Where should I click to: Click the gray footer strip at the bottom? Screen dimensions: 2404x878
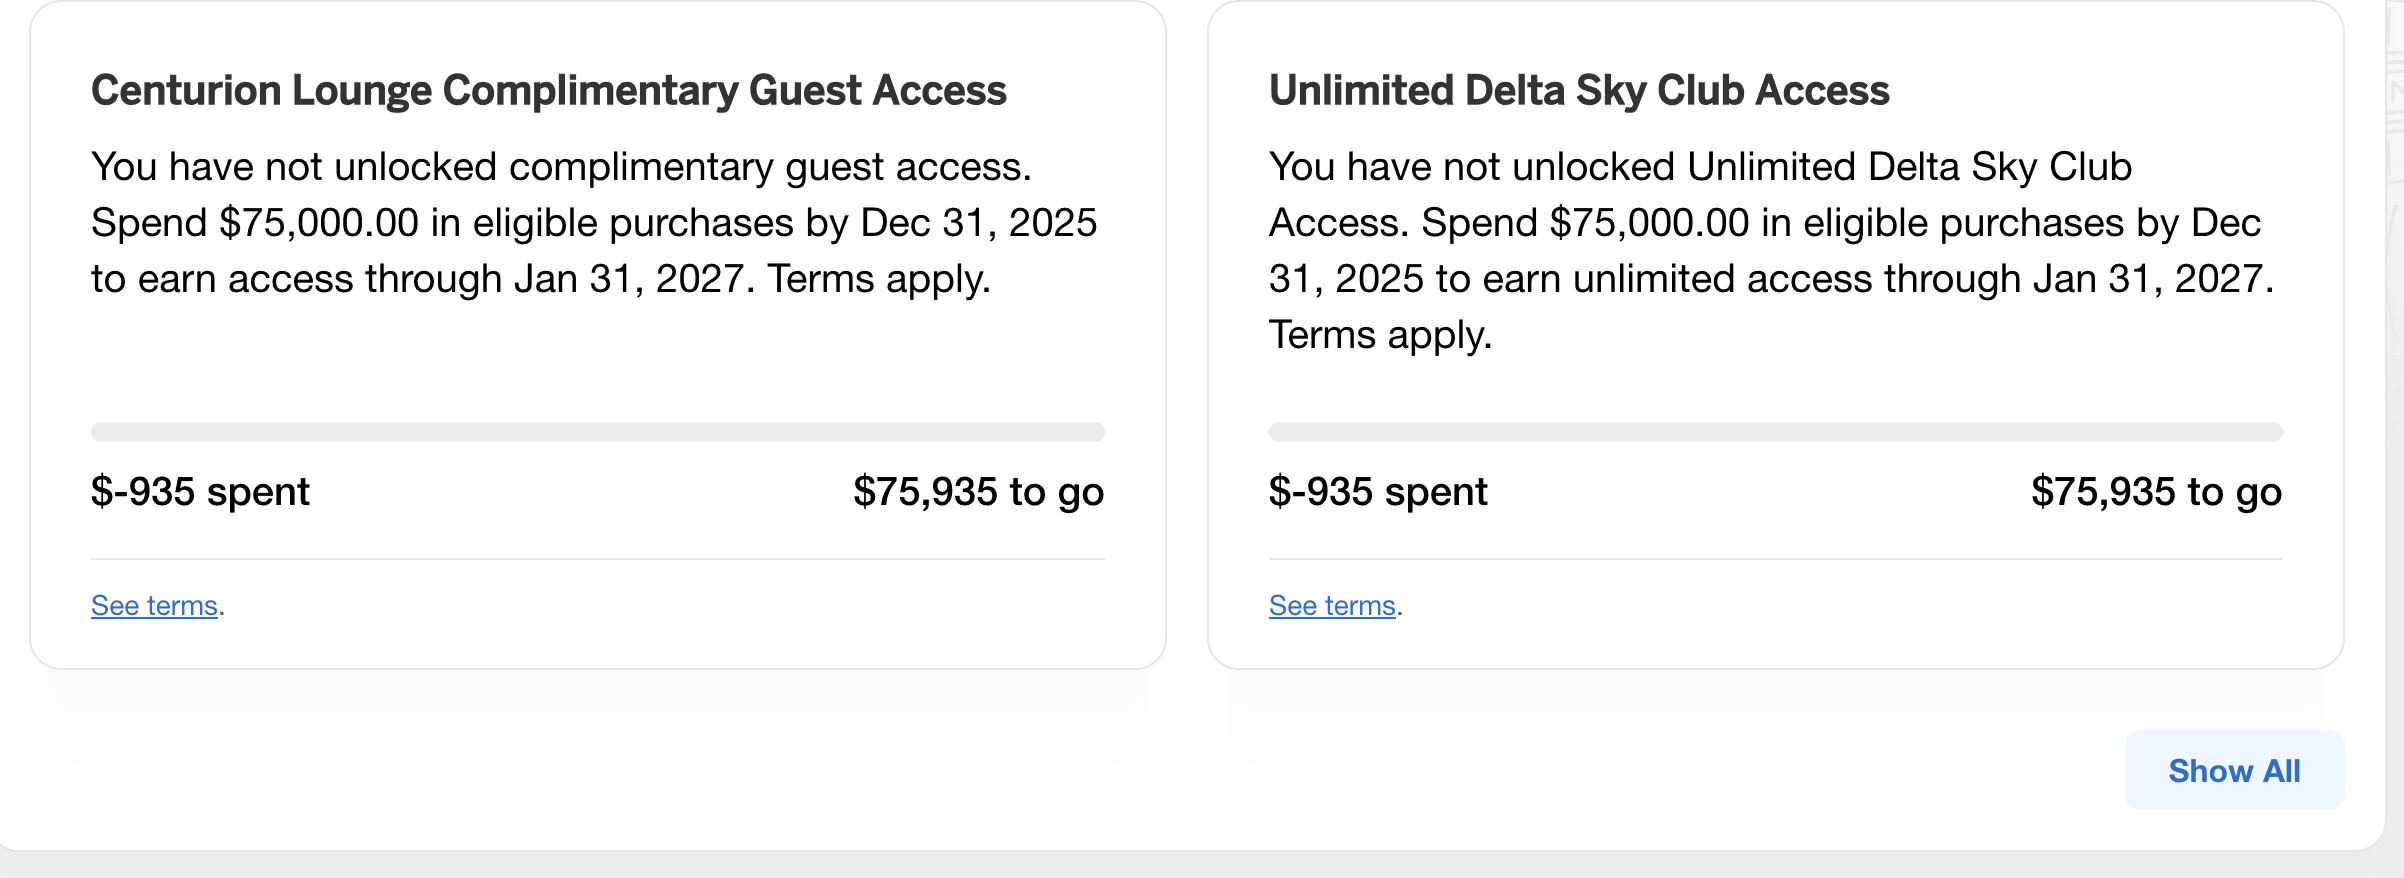pyautogui.click(x=1200, y=866)
